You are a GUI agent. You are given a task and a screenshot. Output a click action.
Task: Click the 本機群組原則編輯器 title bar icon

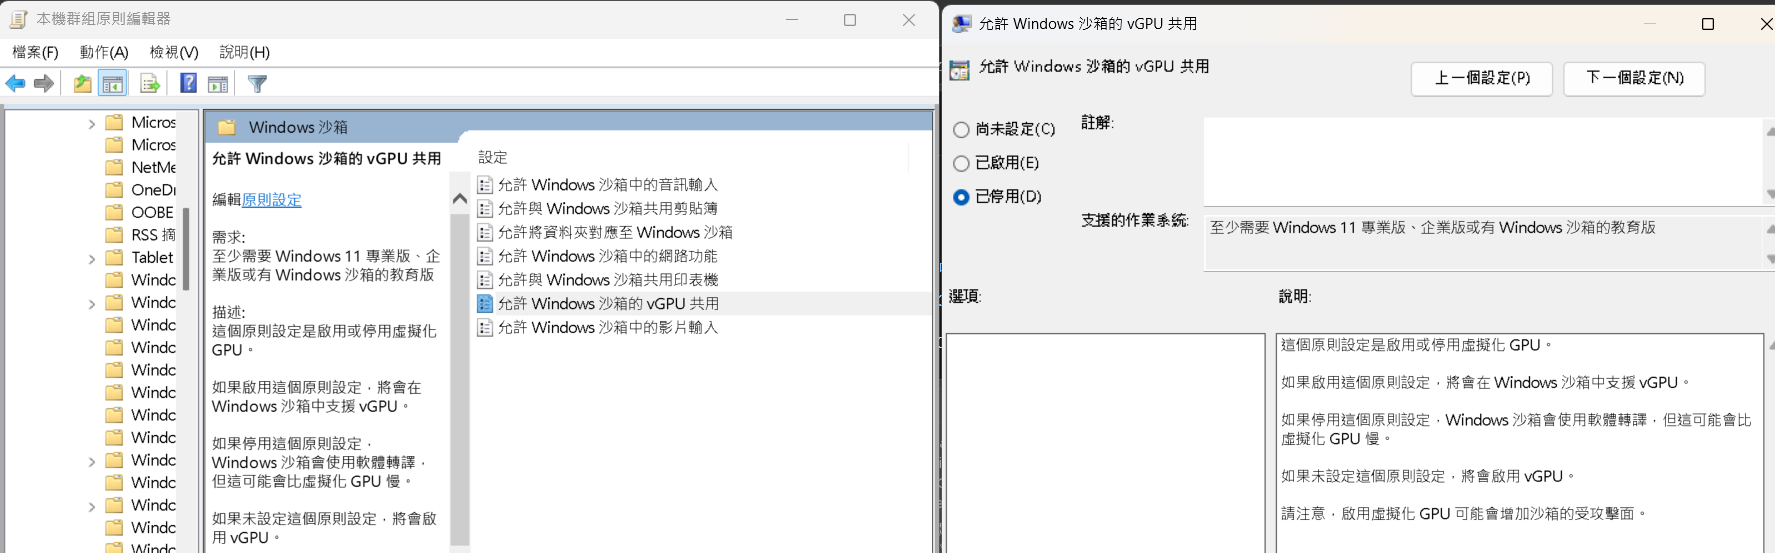click(18, 19)
